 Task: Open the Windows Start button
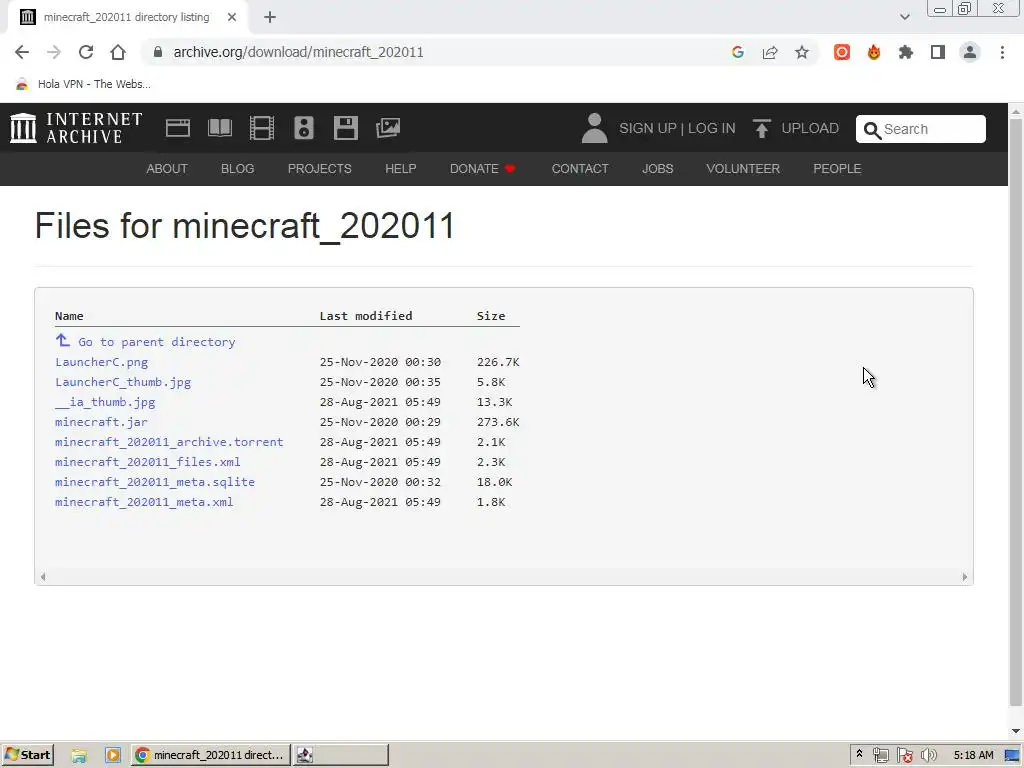(x=27, y=755)
